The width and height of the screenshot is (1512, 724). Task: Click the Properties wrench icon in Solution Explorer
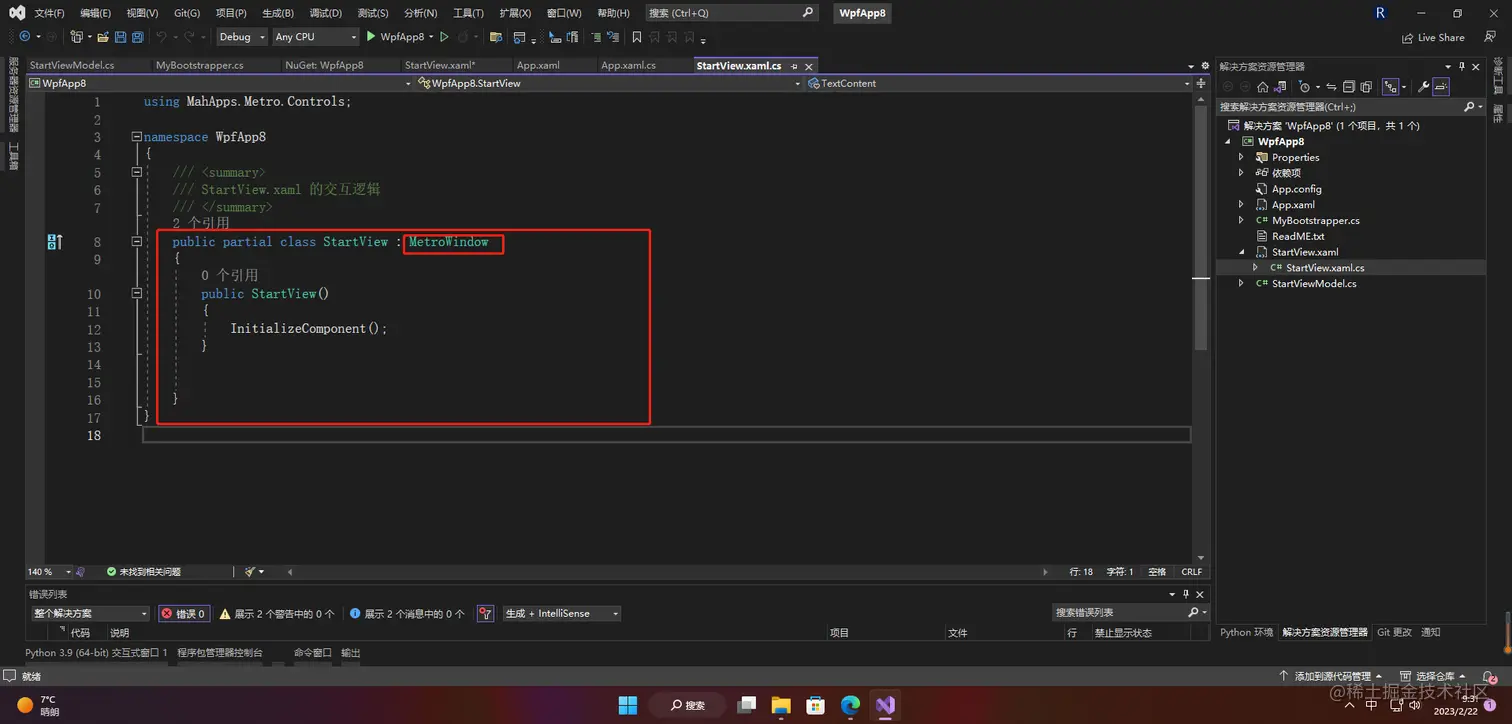[1424, 87]
